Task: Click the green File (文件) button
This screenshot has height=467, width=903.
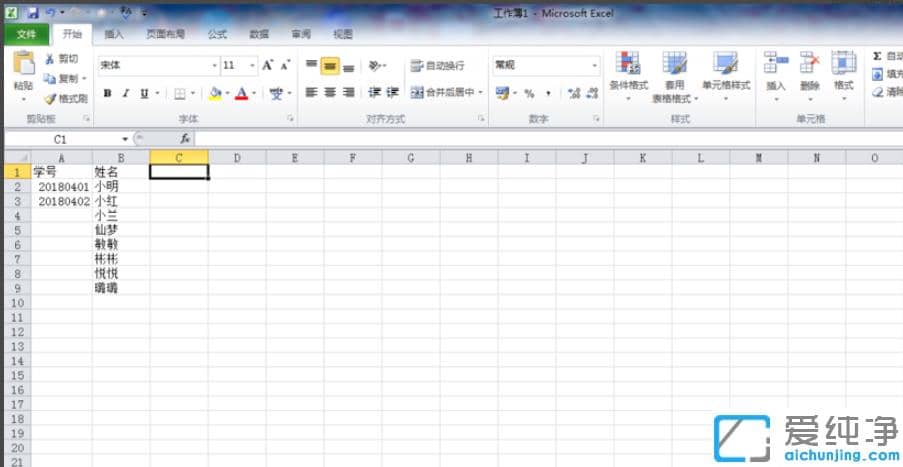Action: 26,34
